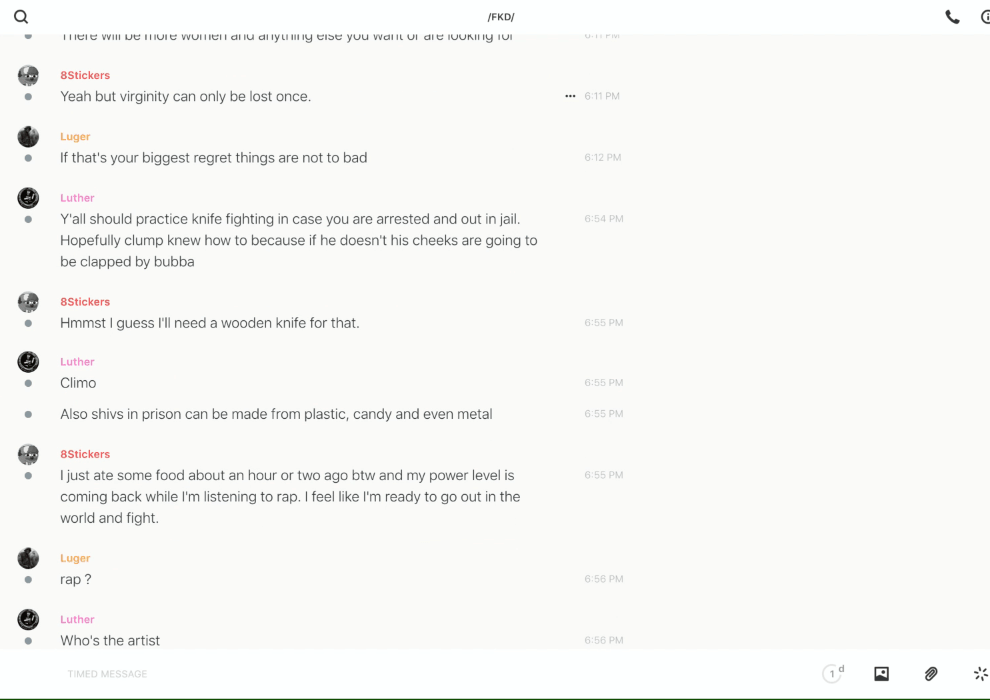This screenshot has width=990, height=700.
Task: Attach a file with paperclip
Action: click(x=931, y=674)
